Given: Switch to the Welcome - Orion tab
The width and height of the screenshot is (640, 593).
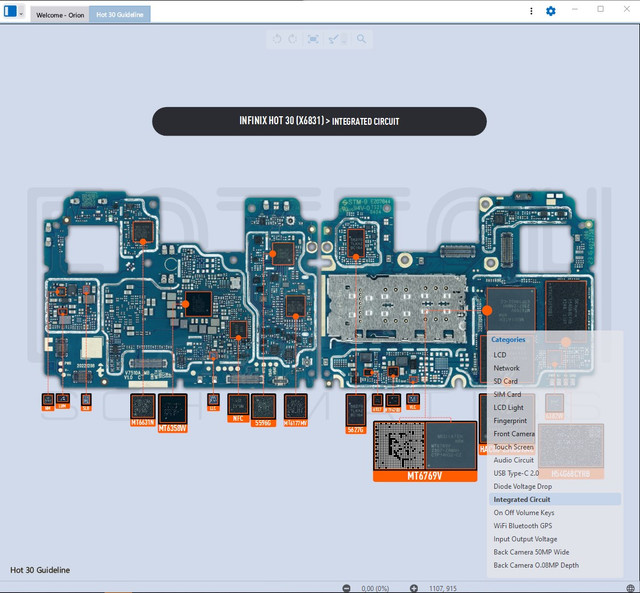Looking at the screenshot, I should (60, 15).
